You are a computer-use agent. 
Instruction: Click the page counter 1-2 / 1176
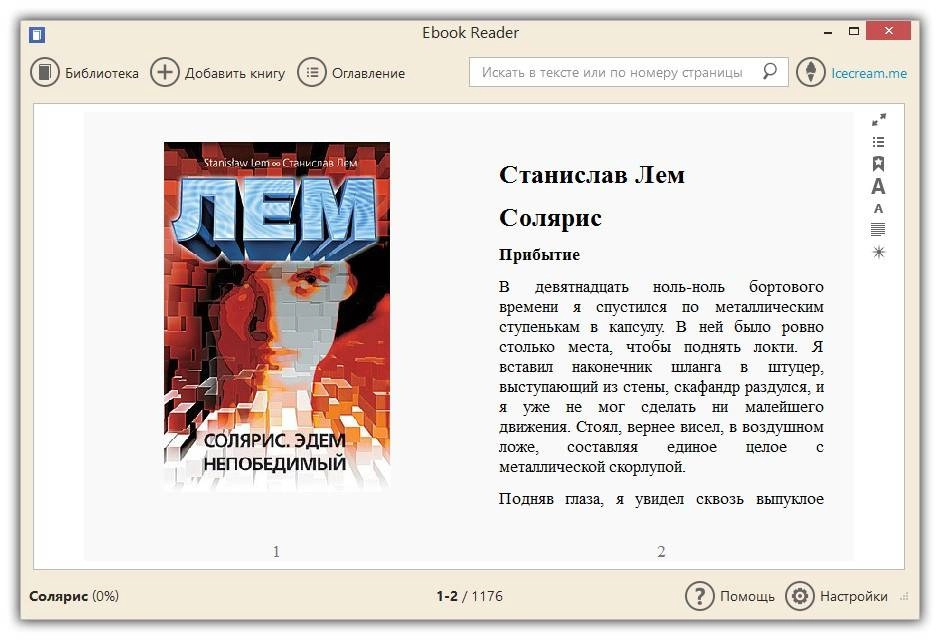click(469, 596)
